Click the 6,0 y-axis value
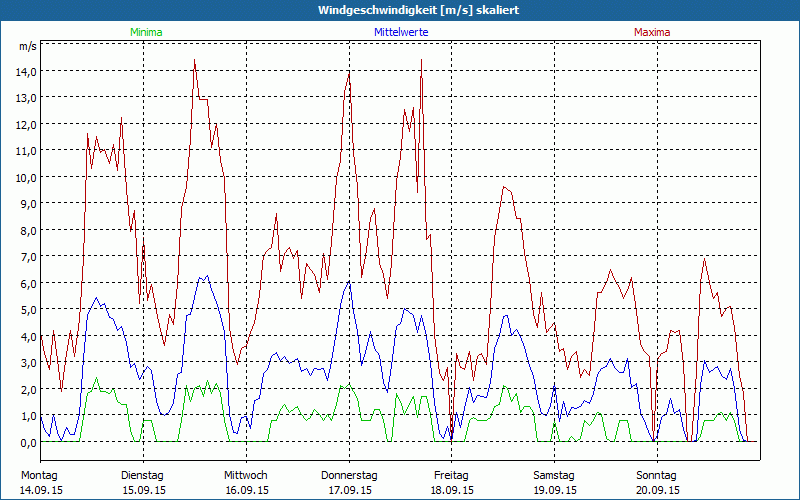The height and width of the screenshot is (500, 800). click(30, 284)
